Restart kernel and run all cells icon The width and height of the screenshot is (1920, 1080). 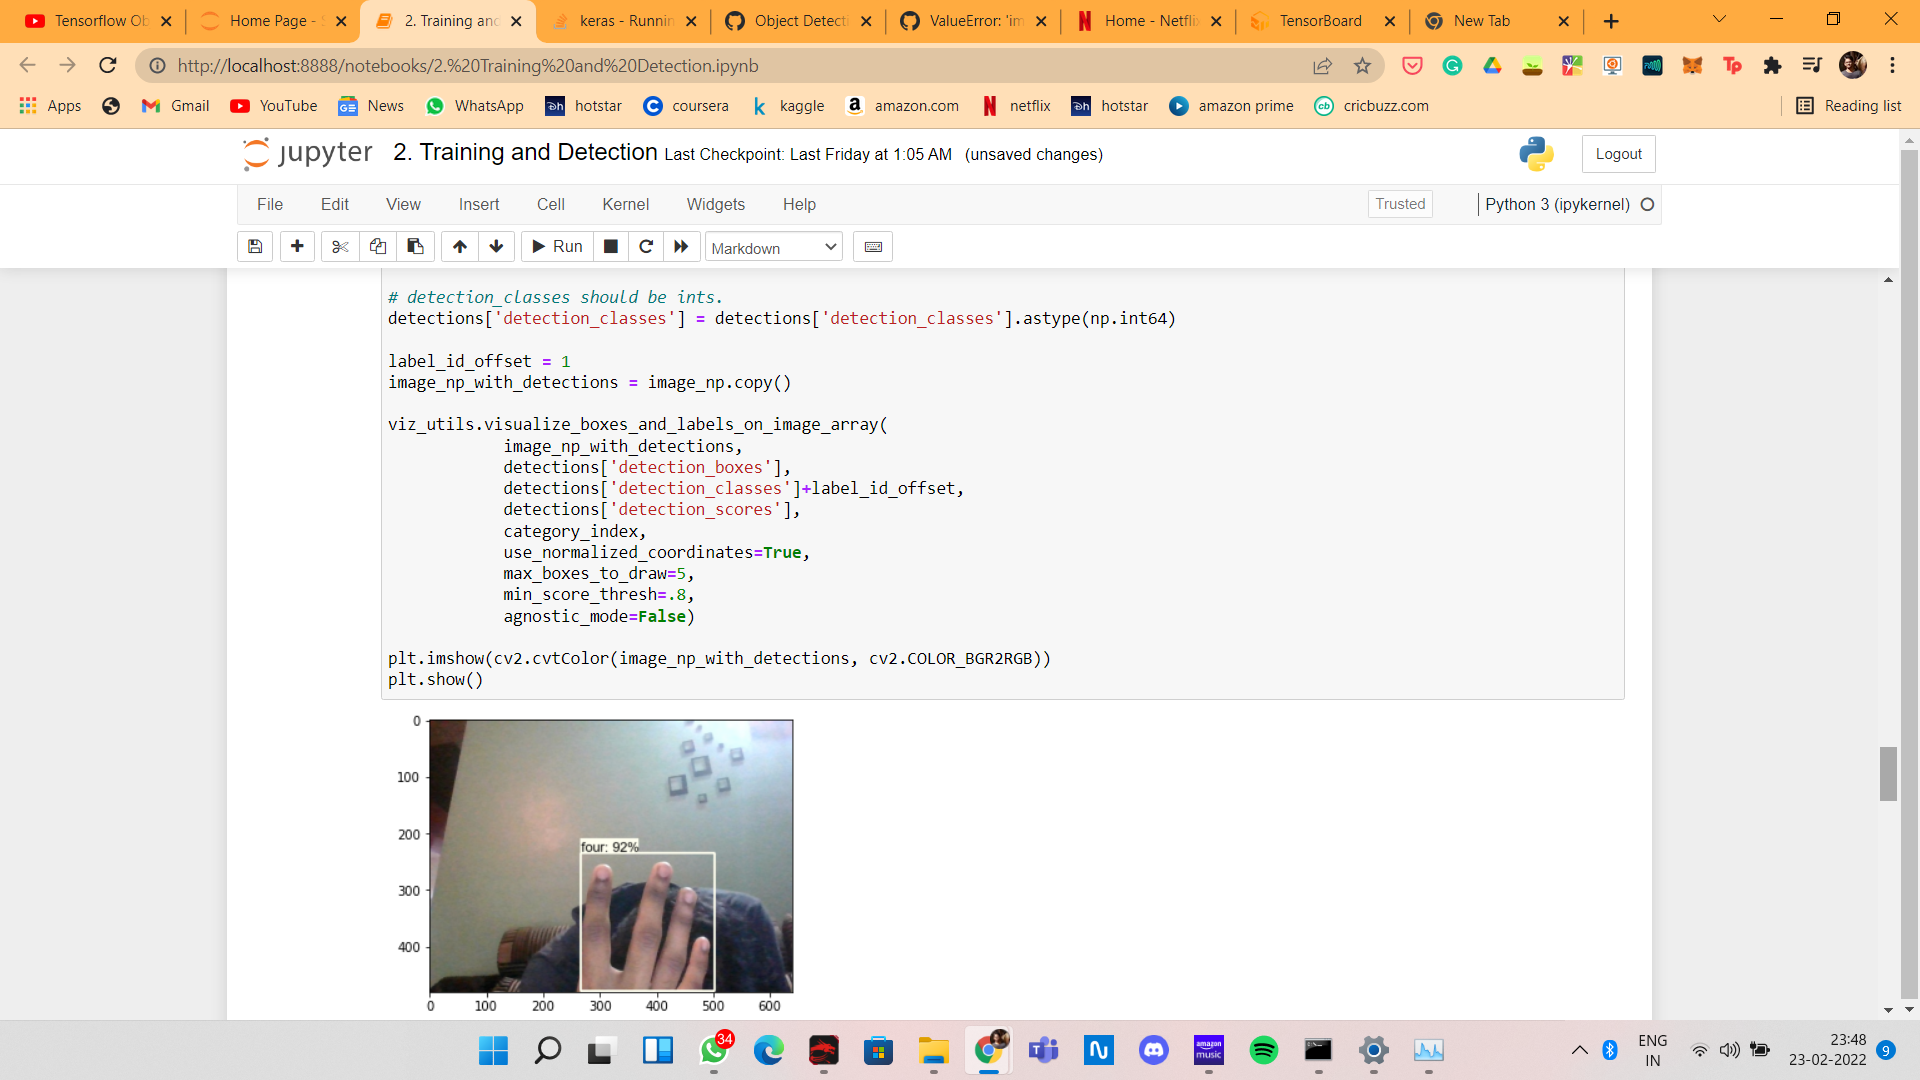point(681,247)
